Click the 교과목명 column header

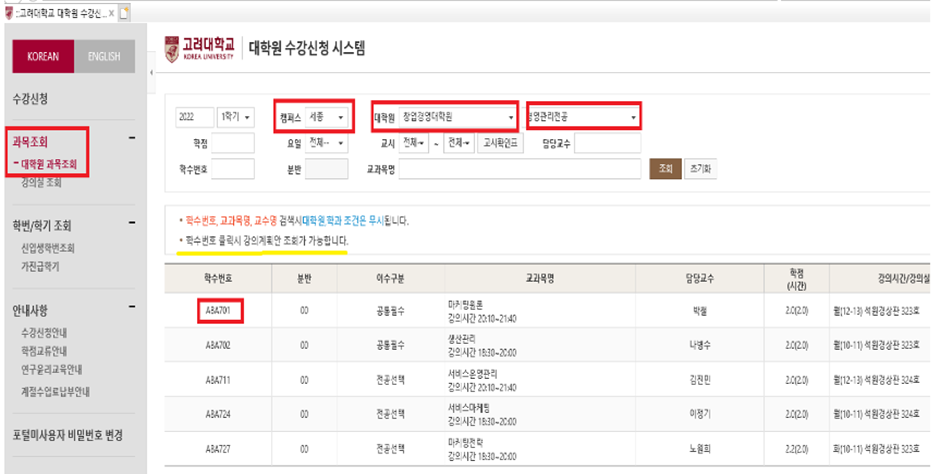tap(540, 279)
